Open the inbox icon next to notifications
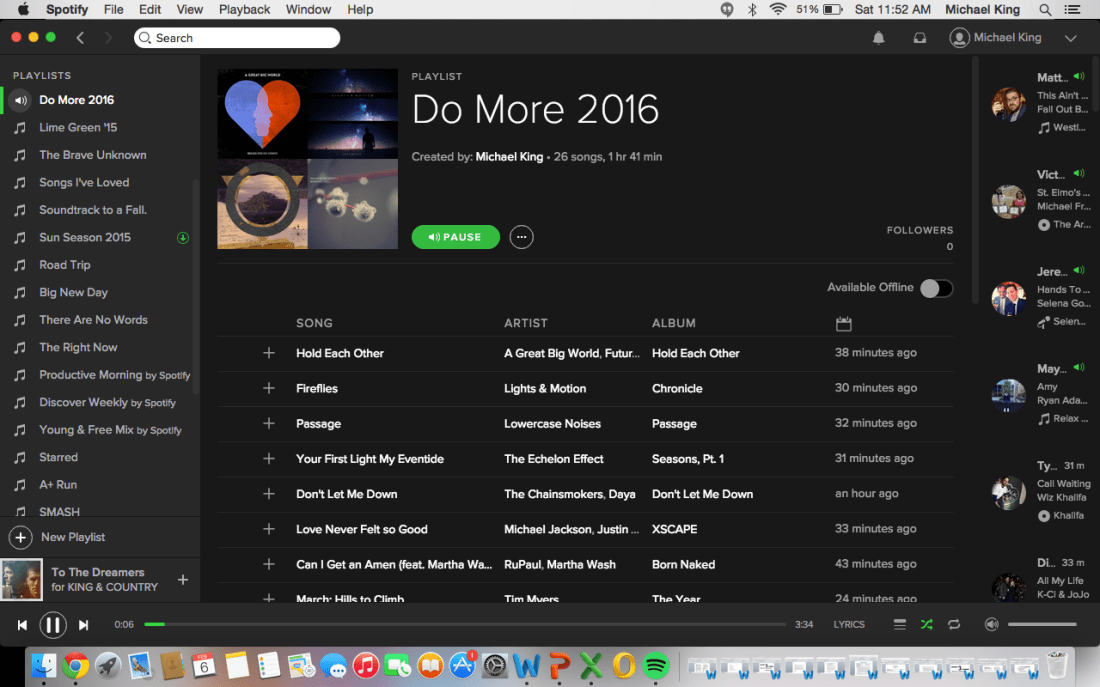Screen dimensions: 1100x687 (921, 37)
